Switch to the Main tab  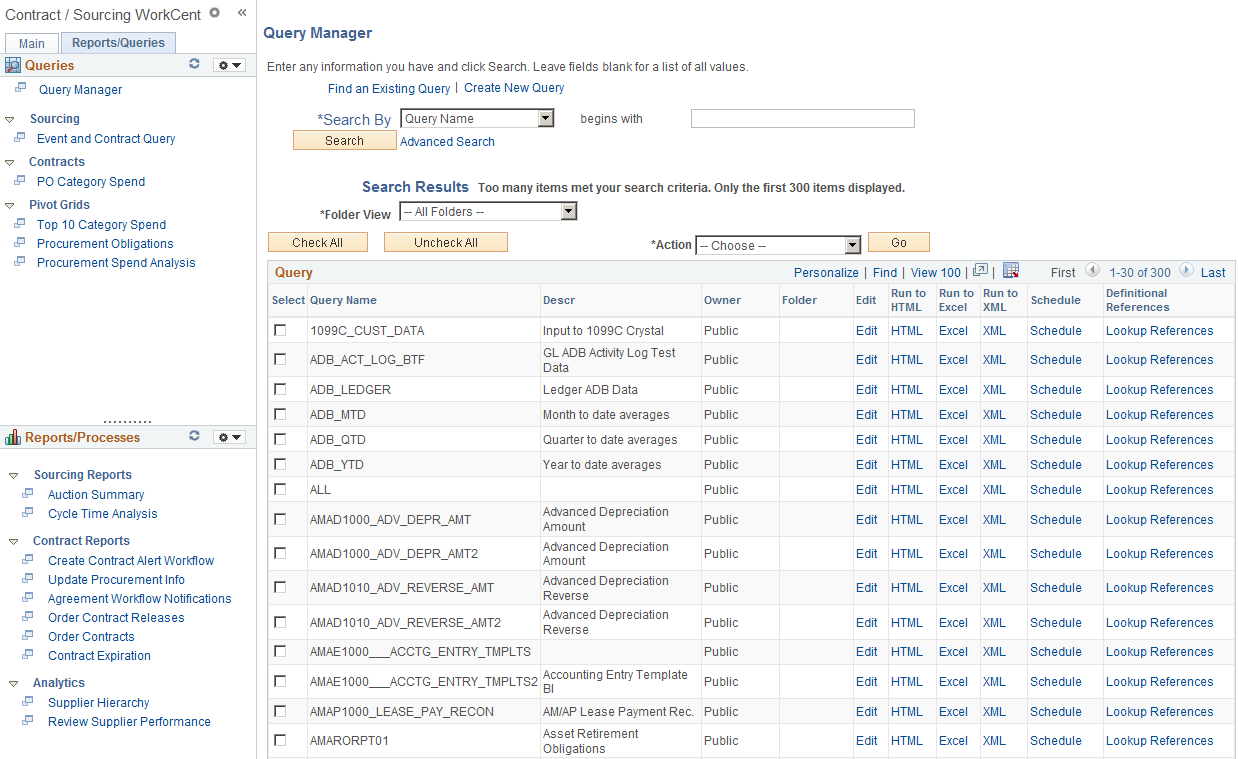(x=31, y=43)
